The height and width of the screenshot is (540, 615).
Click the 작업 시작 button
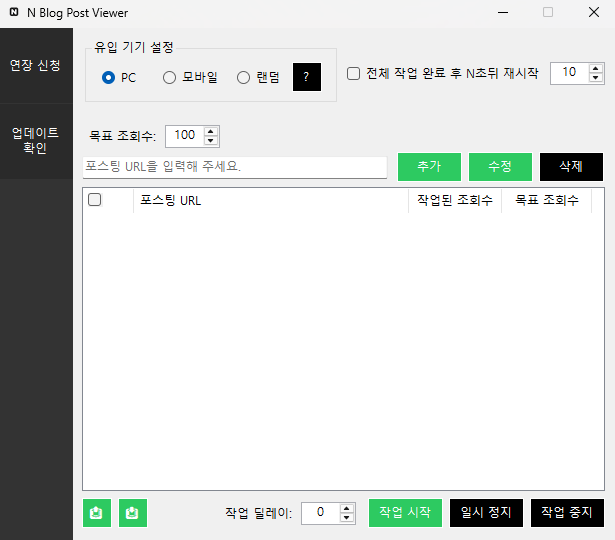(405, 513)
